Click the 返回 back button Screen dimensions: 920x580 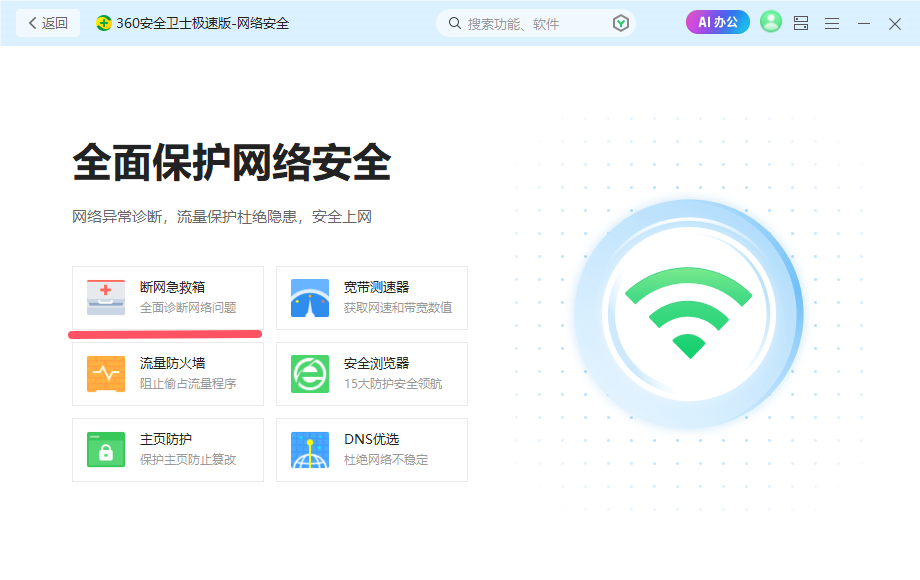point(47,21)
